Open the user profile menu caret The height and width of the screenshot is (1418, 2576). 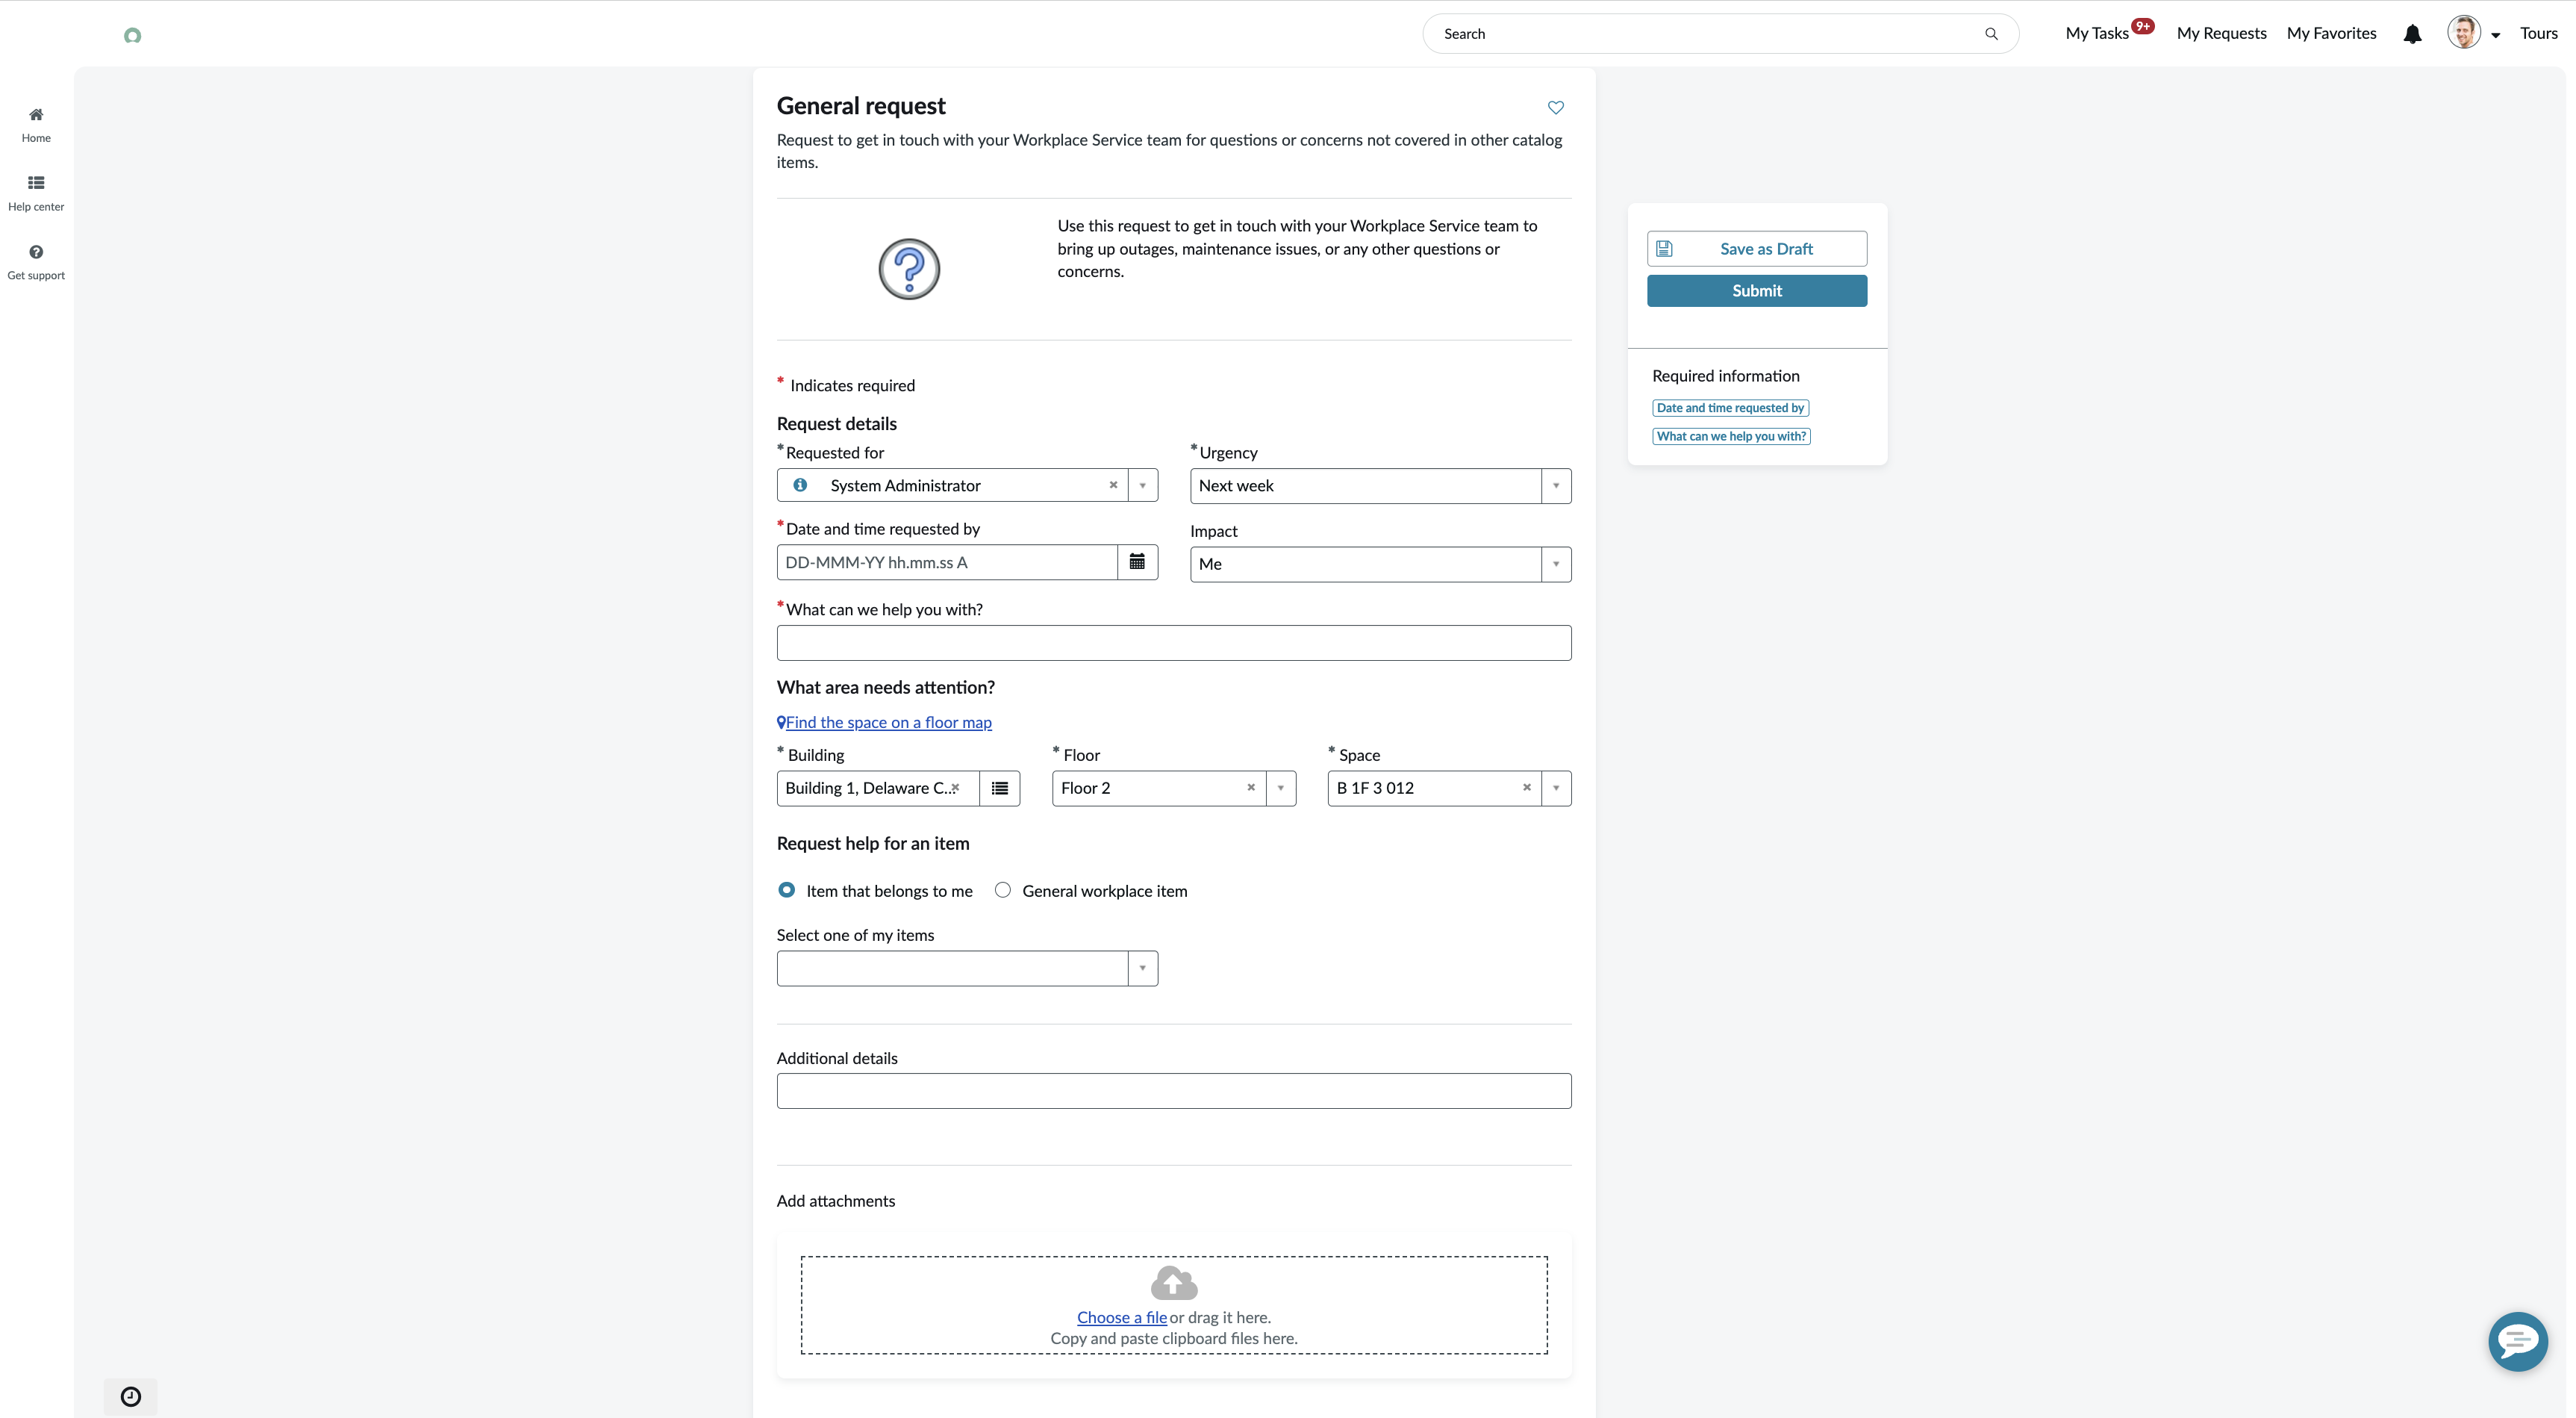[2496, 35]
